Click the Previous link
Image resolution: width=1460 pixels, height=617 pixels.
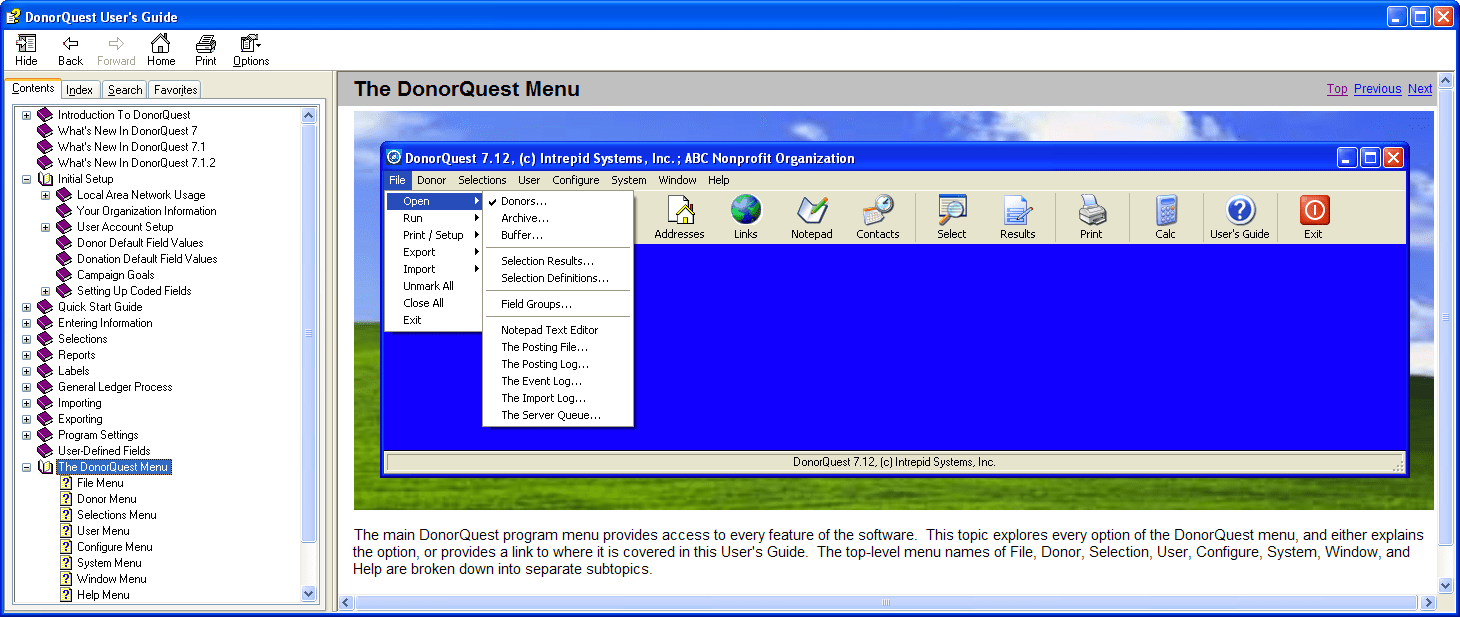pos(1377,88)
